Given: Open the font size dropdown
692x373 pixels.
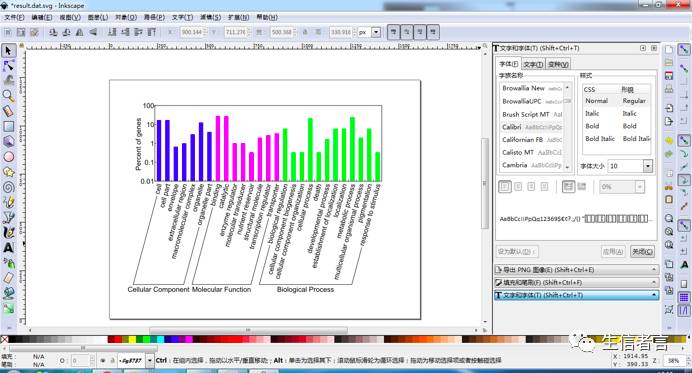Looking at the screenshot, I should [647, 166].
